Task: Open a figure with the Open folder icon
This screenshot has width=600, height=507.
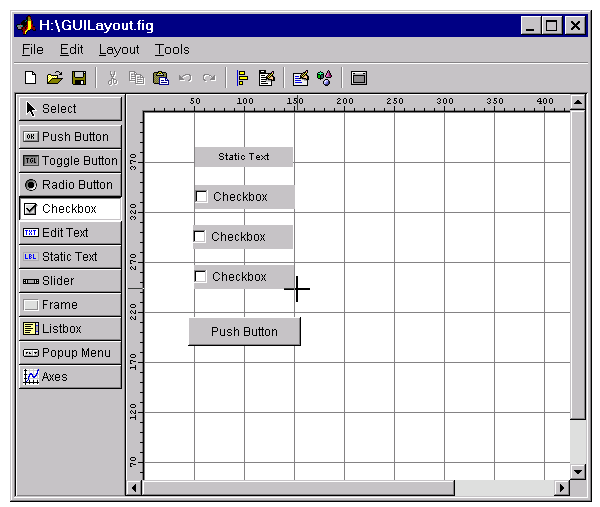Action: 55,78
